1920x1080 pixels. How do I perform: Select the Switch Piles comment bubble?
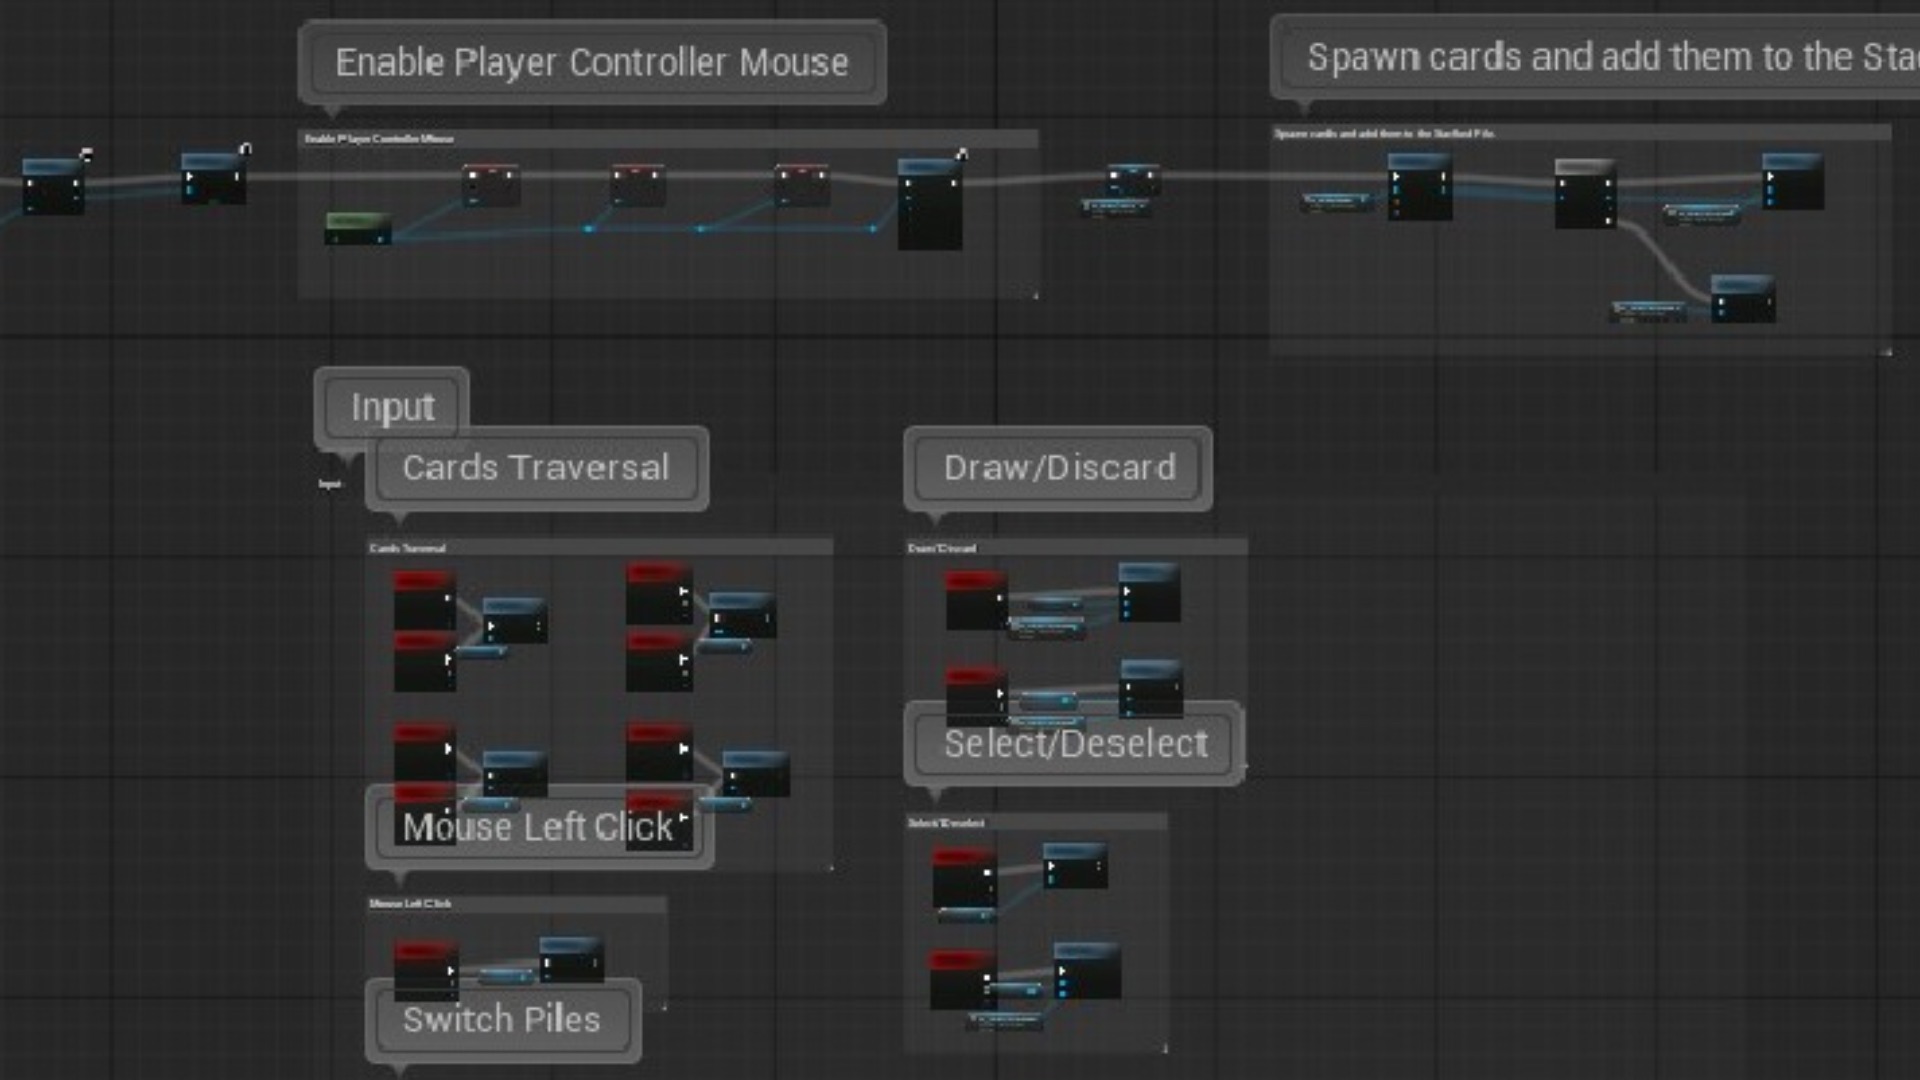[x=502, y=1020]
